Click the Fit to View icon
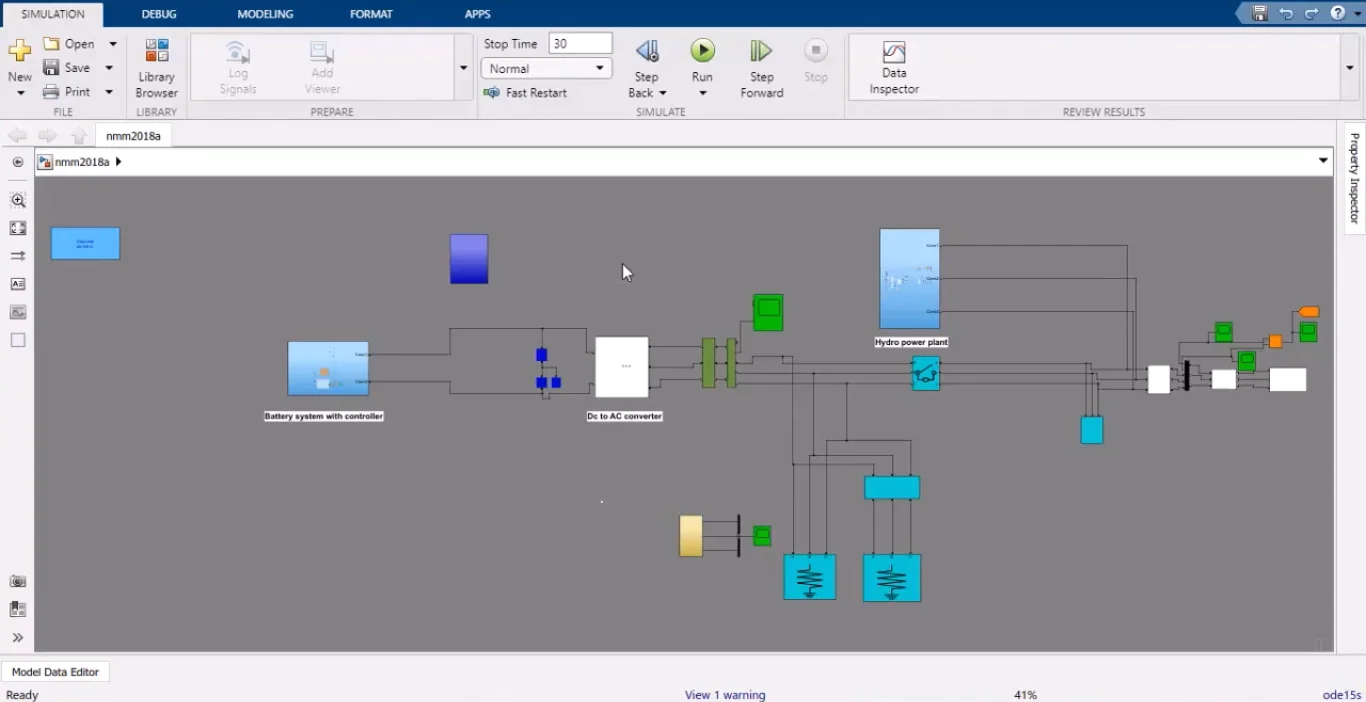The width and height of the screenshot is (1366, 702). pyautogui.click(x=18, y=228)
